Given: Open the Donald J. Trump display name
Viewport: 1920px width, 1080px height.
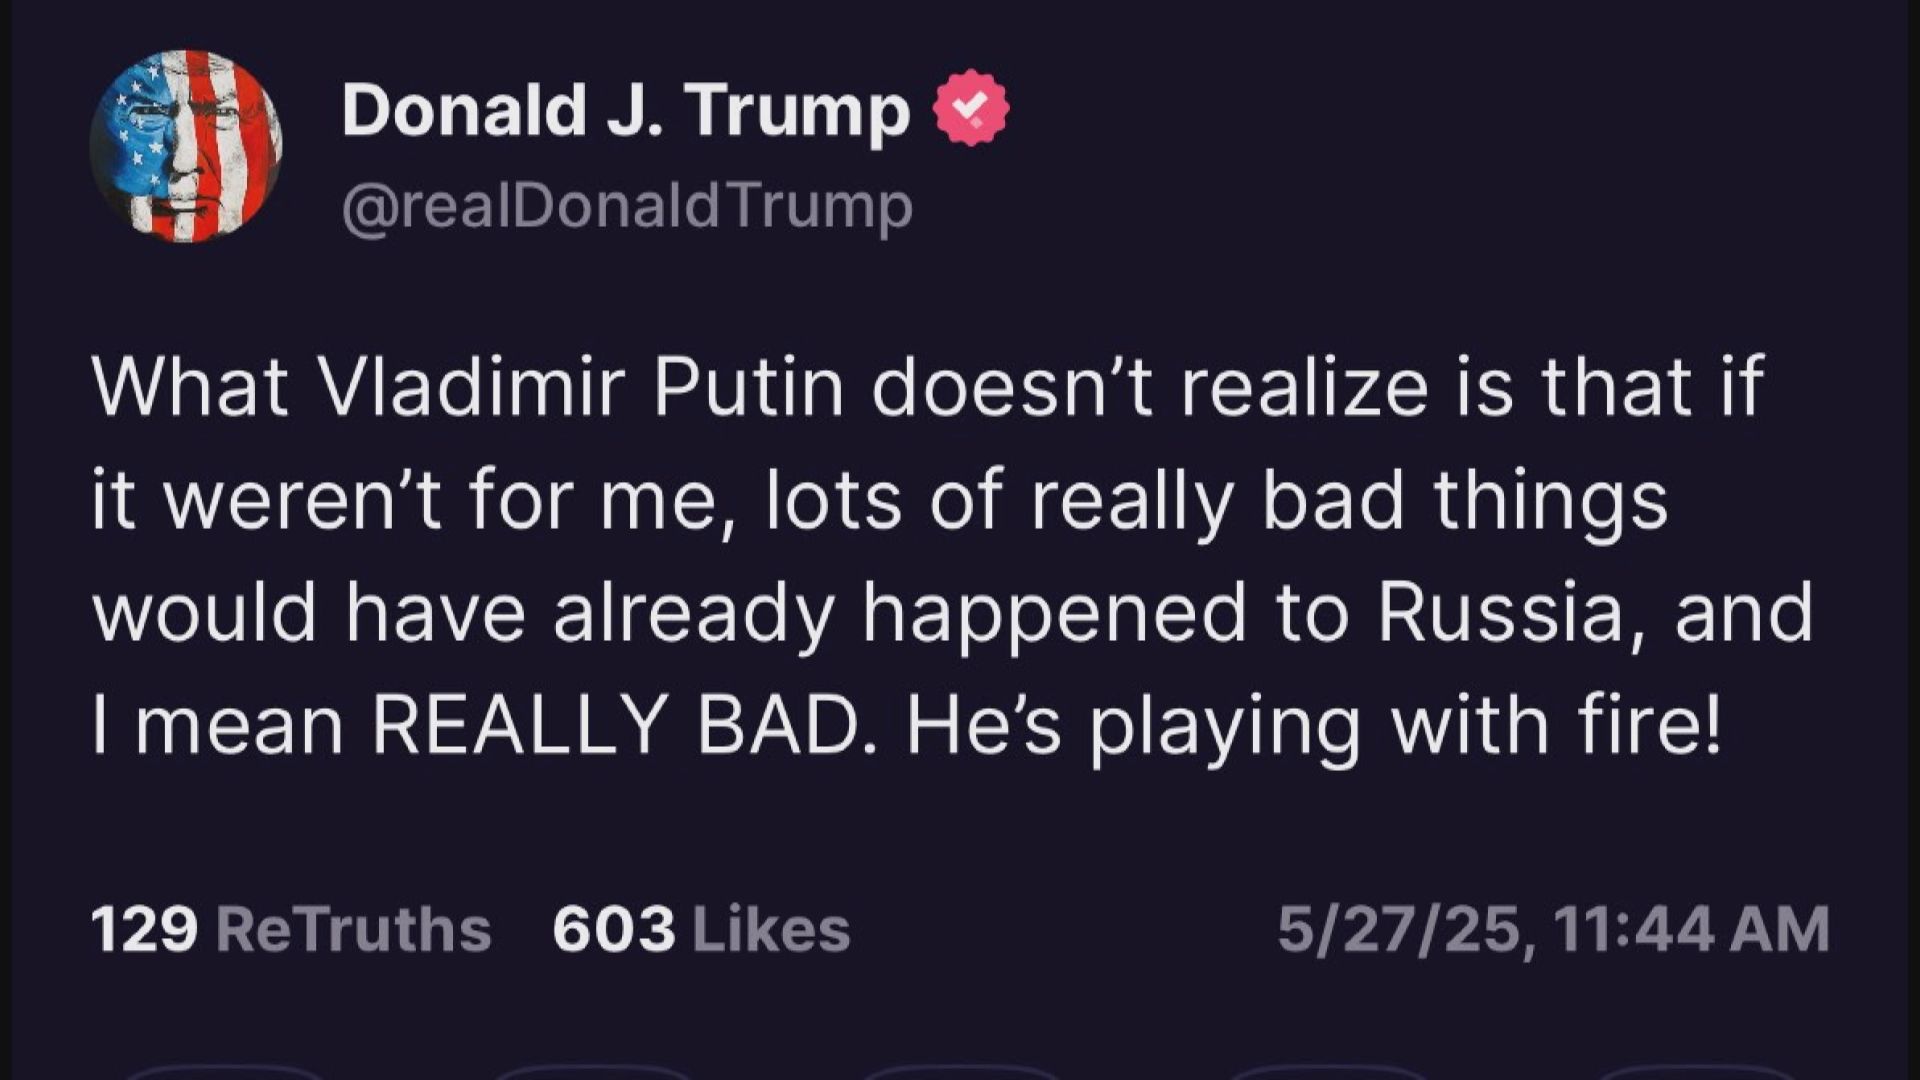Looking at the screenshot, I should coord(626,109).
